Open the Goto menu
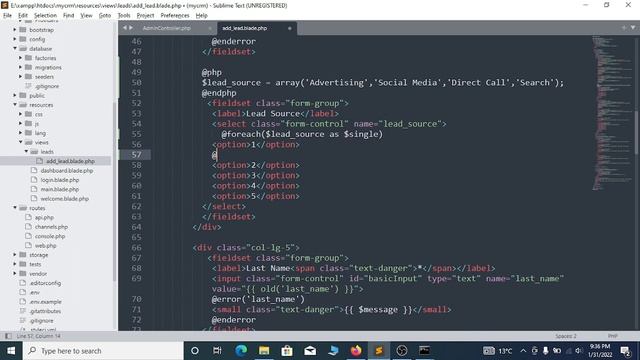This screenshot has width=640, height=360. click(x=105, y=16)
